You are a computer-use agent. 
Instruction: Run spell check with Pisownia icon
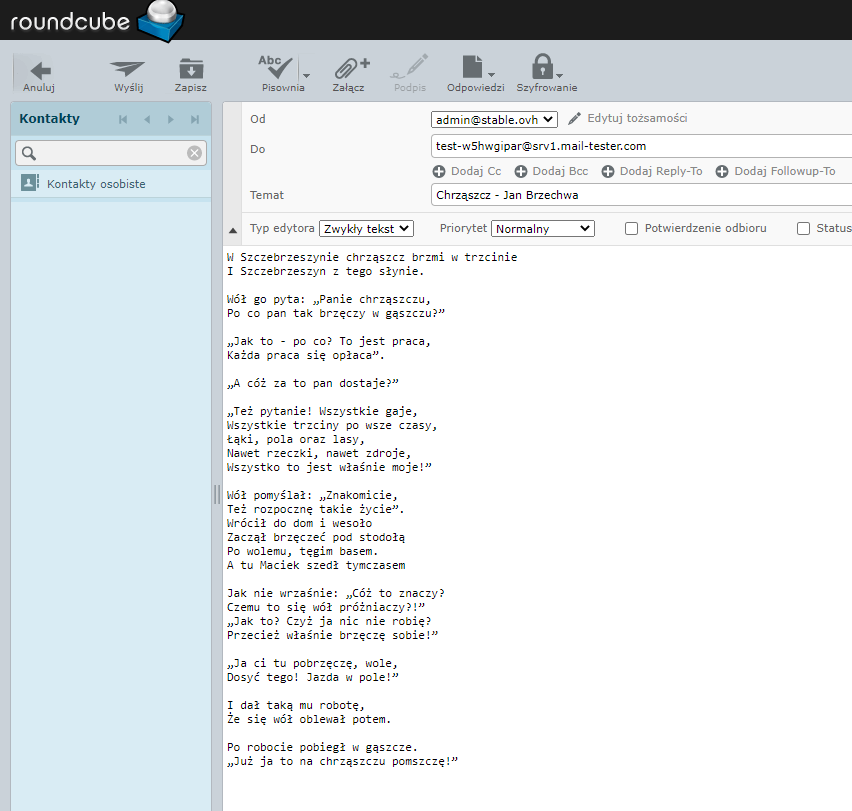coord(276,69)
